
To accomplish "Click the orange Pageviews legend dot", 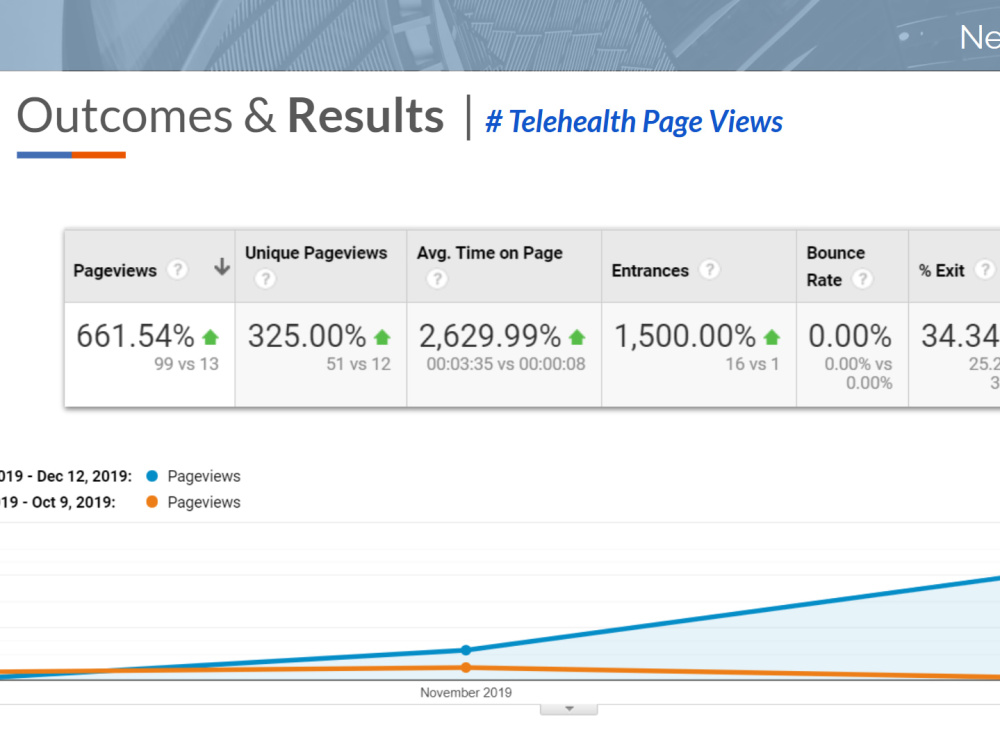I will coord(152,502).
